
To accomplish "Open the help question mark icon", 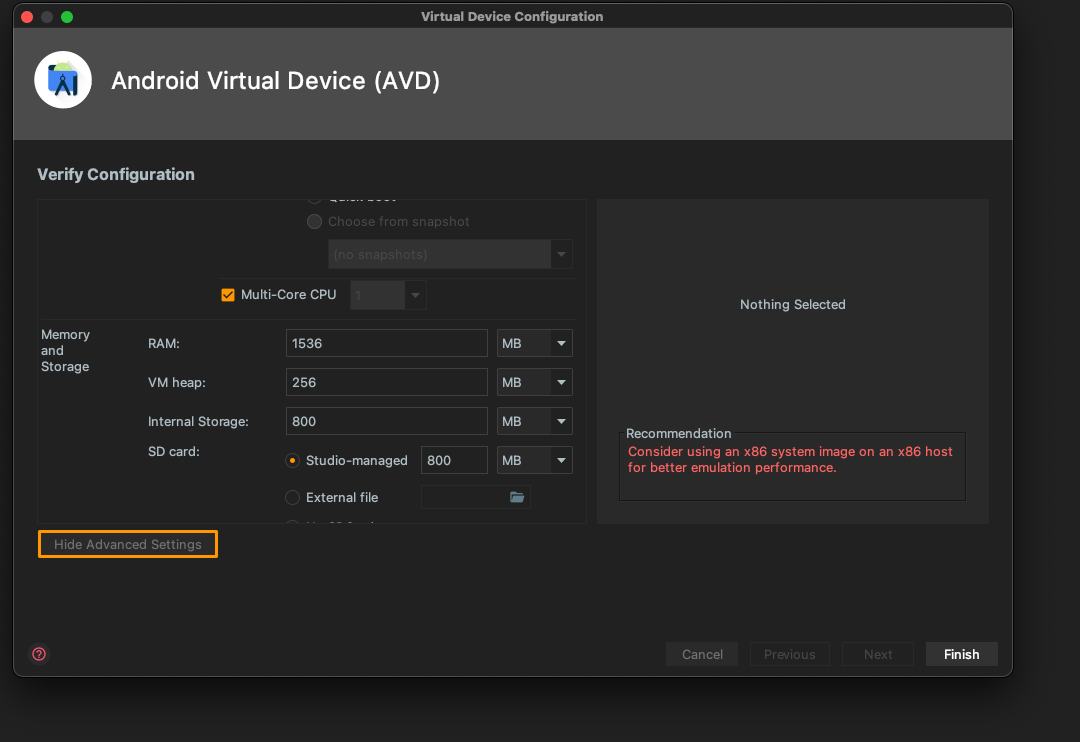I will coord(39,654).
